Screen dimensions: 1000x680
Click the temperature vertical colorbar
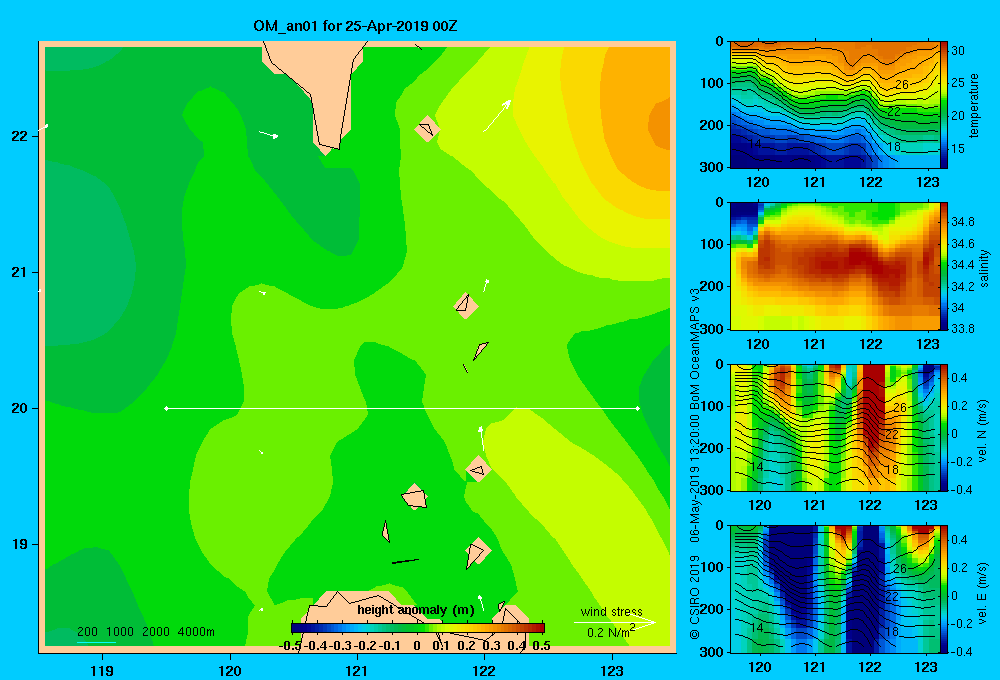944,105
